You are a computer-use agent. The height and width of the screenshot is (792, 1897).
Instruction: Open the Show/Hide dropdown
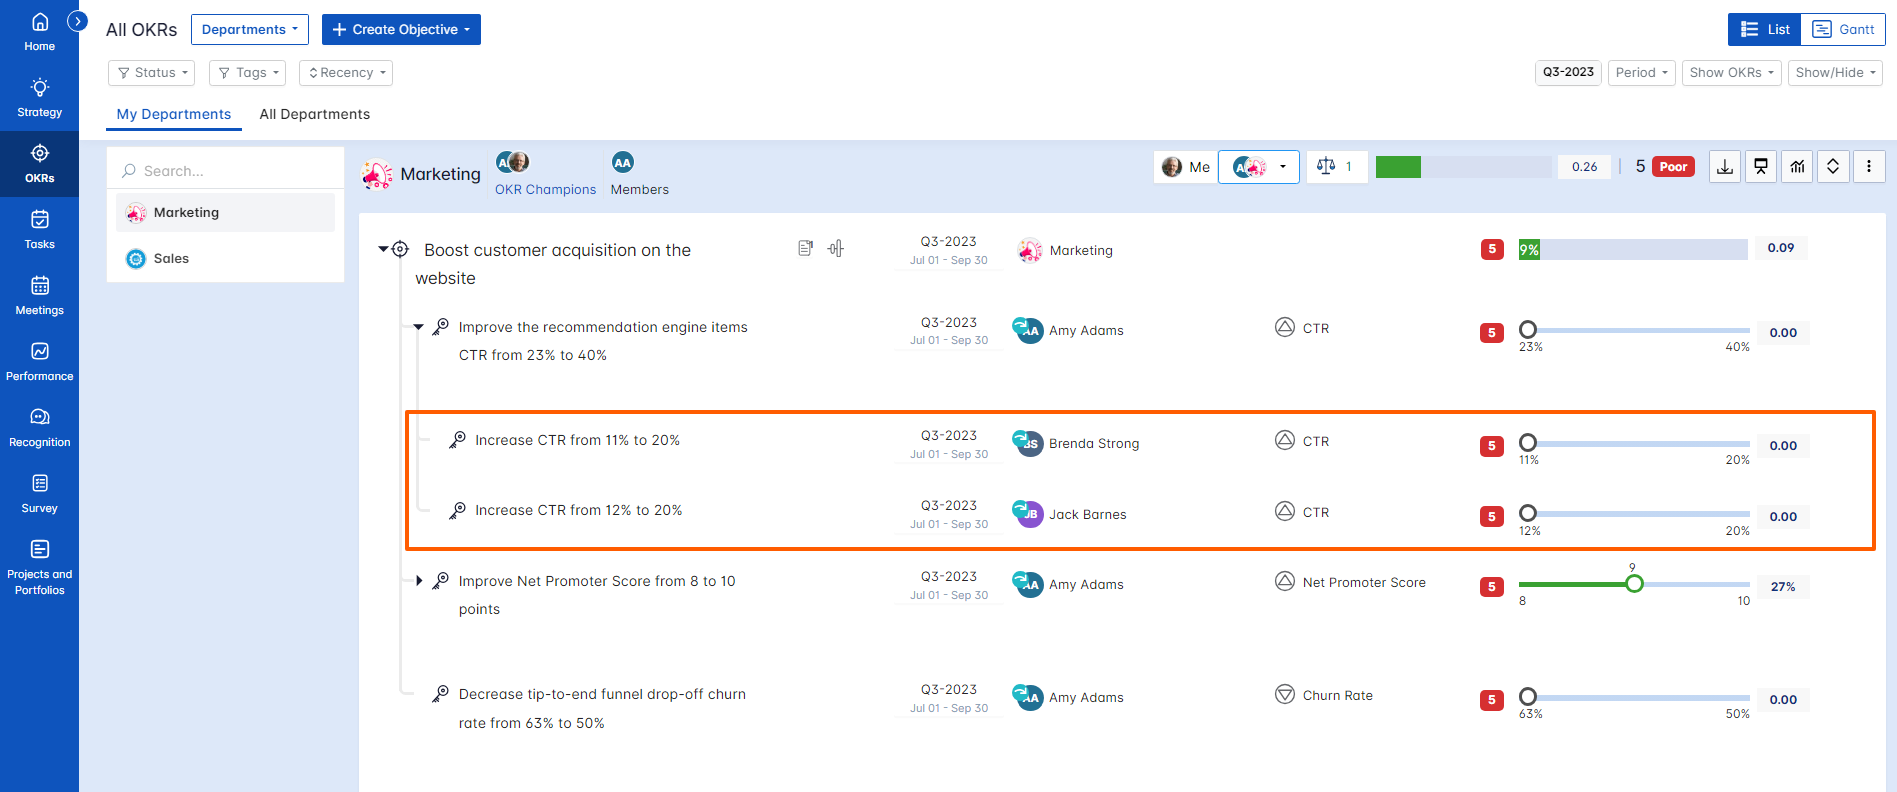click(1835, 73)
